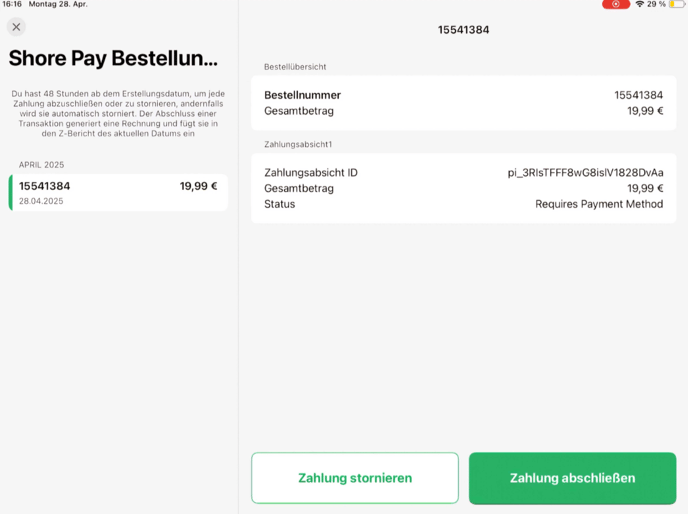Tap the time display 16:16
Image resolution: width=688 pixels, height=514 pixels.
(x=12, y=4)
